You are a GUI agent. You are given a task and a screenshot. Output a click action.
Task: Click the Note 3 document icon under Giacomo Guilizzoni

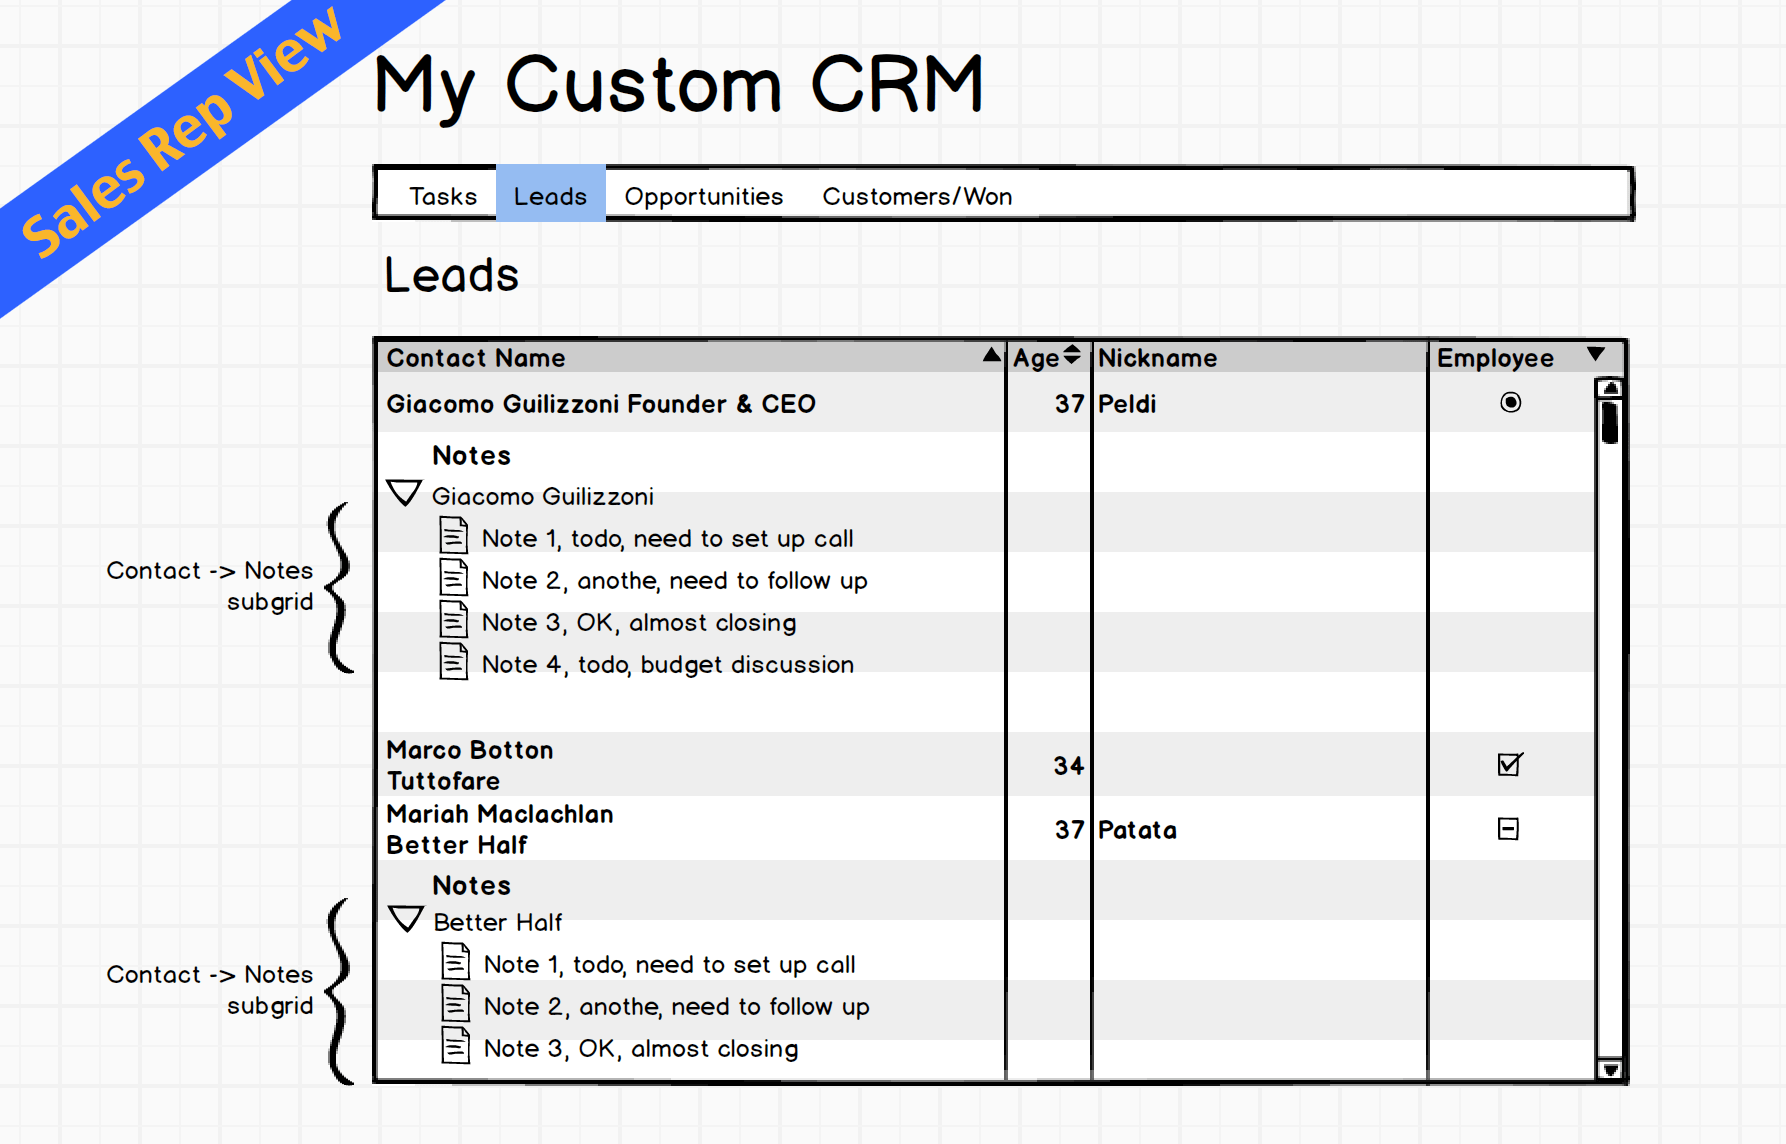click(x=454, y=620)
